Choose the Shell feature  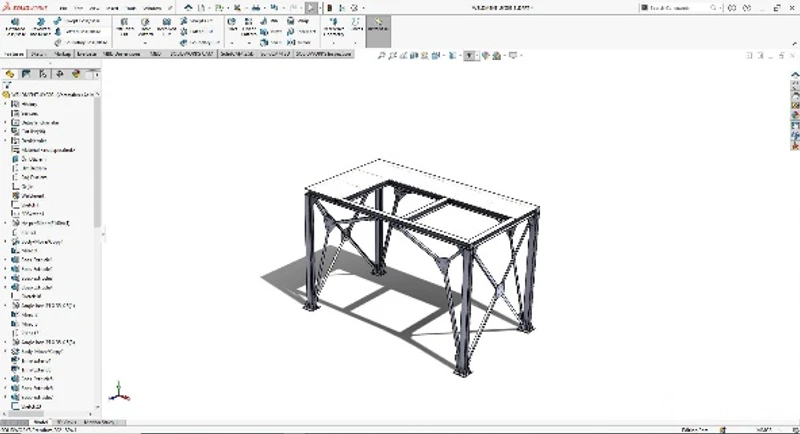(270, 42)
